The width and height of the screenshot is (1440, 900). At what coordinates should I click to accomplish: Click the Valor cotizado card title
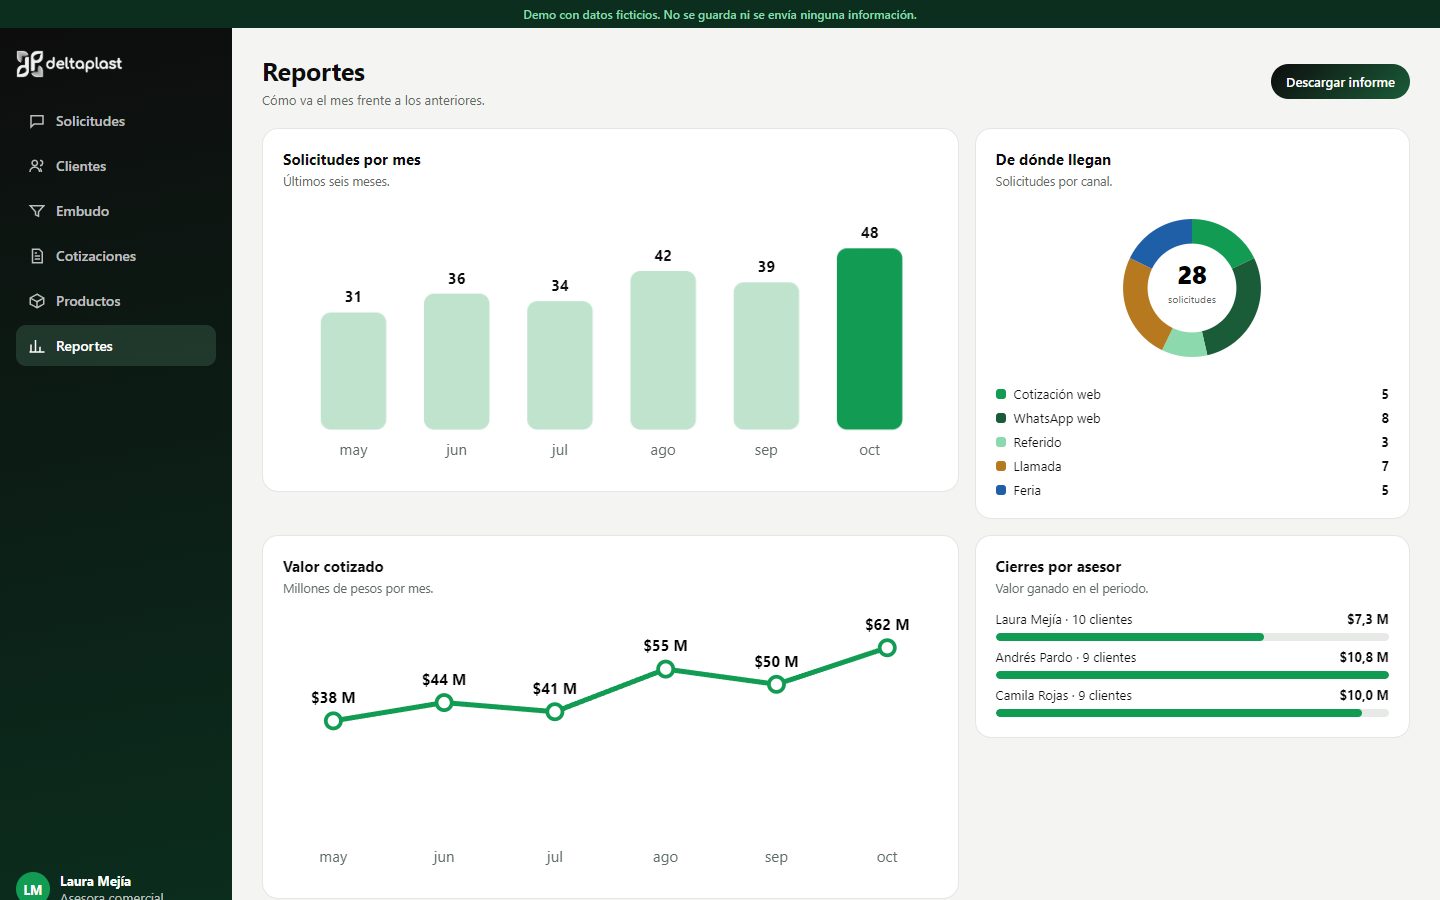coord(333,566)
